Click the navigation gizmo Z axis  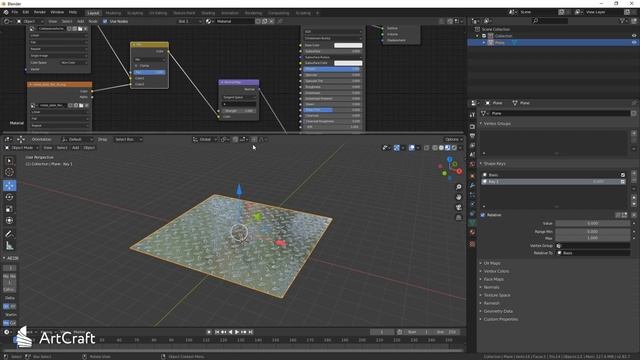449,160
